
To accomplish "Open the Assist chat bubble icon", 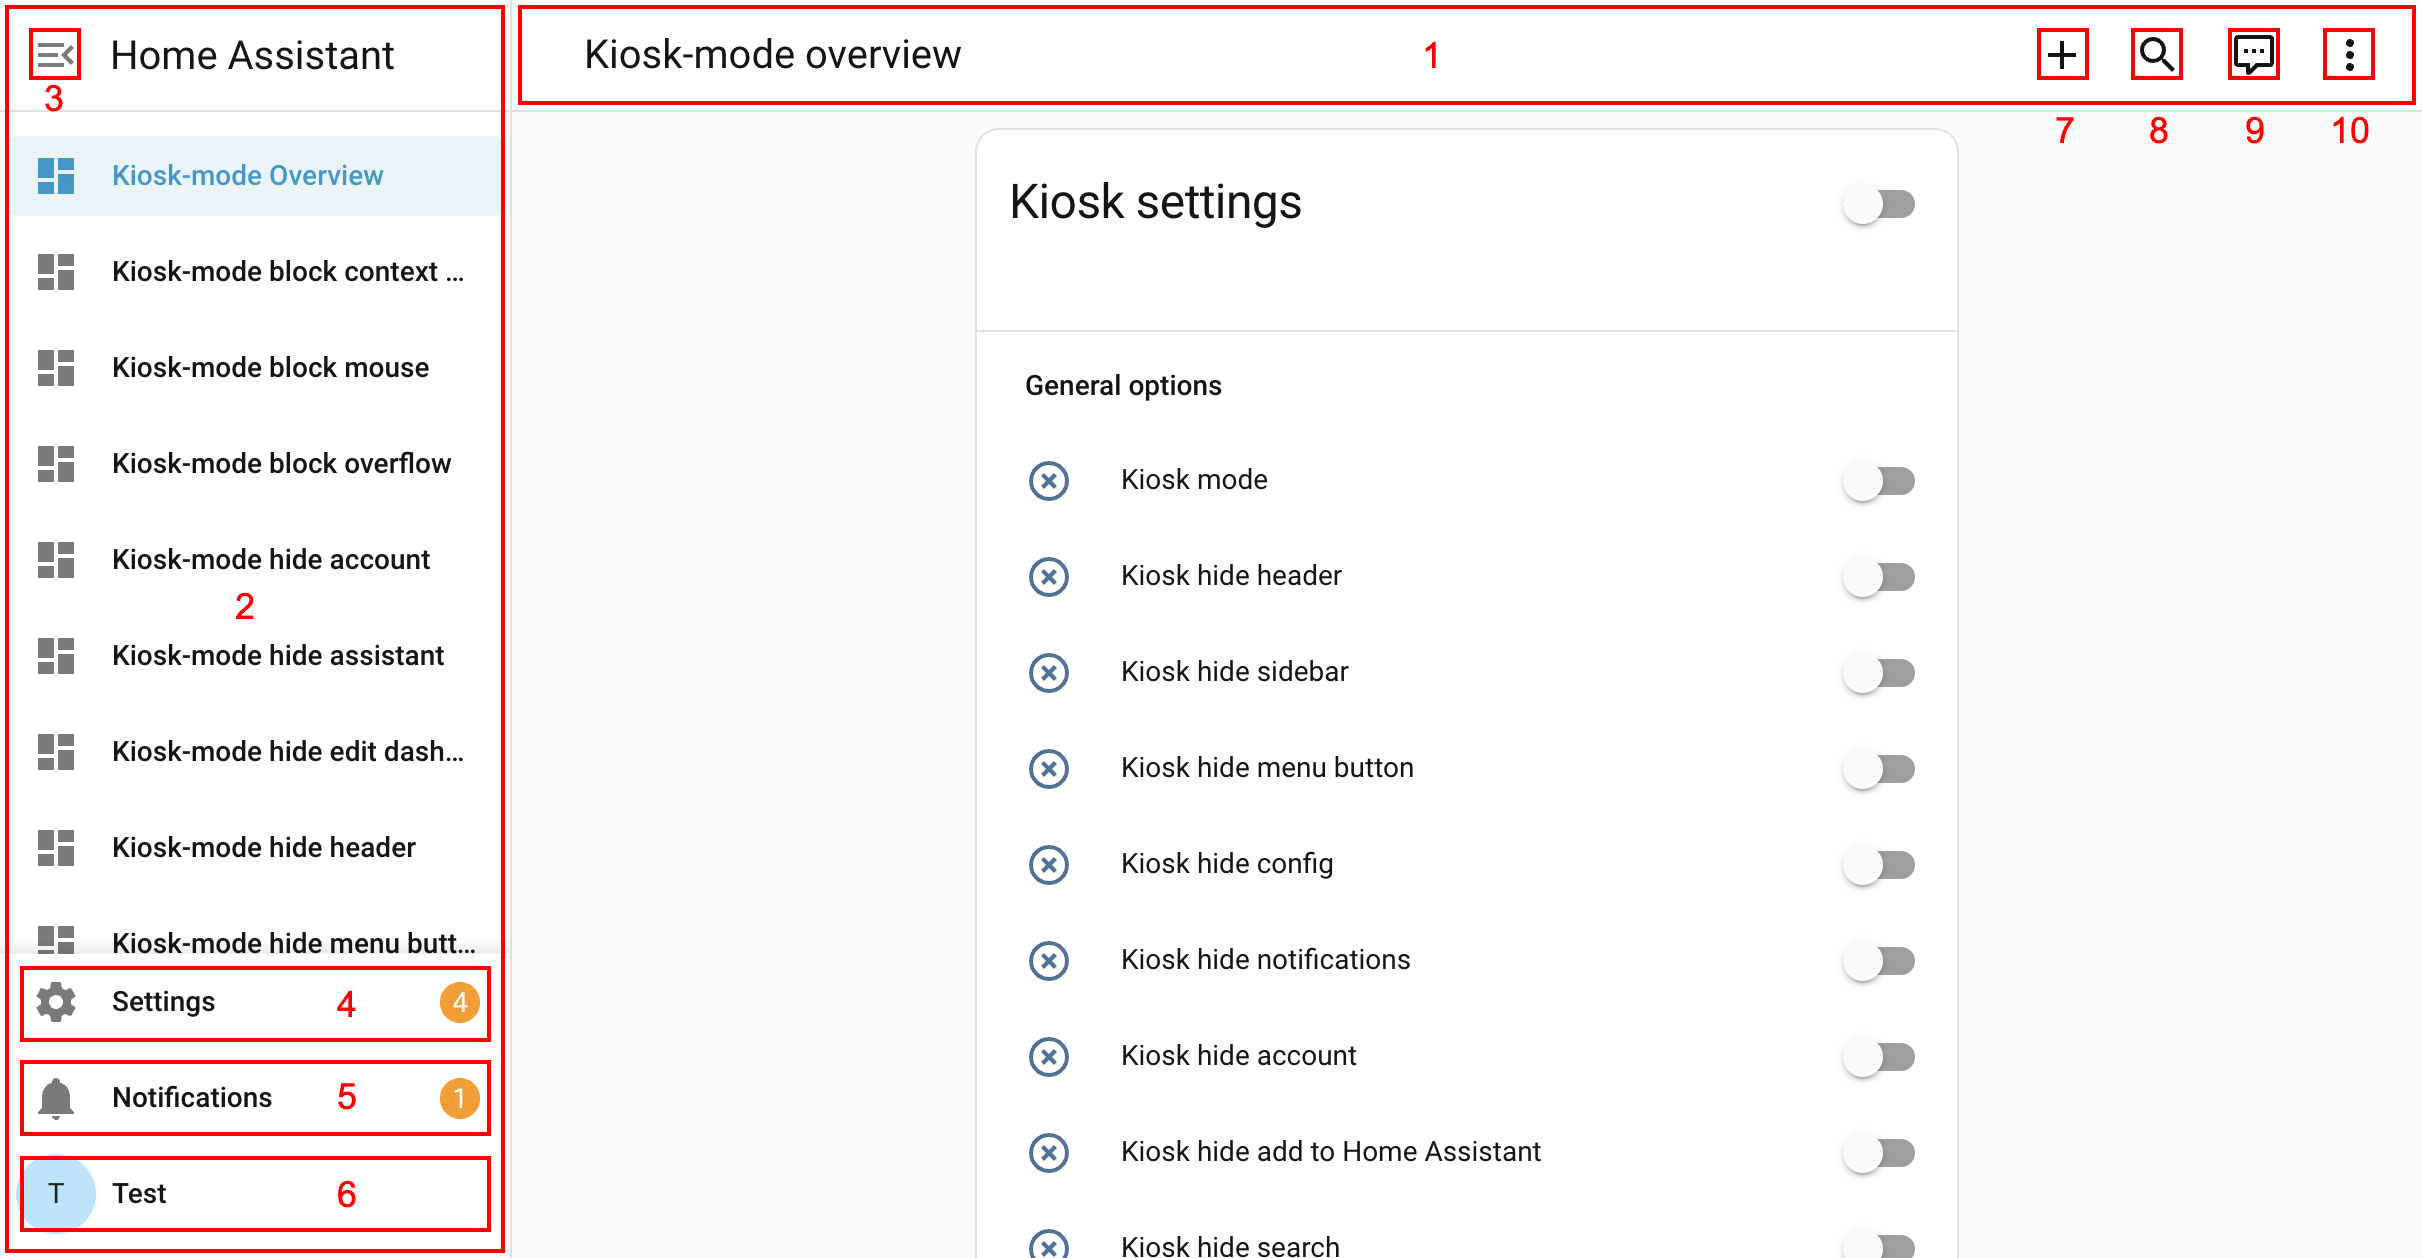I will pos(2253,55).
